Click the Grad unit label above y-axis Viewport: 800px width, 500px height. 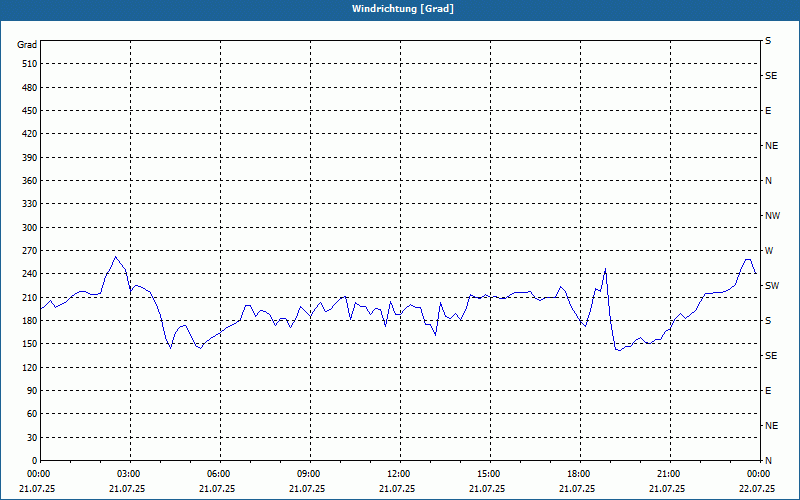click(x=27, y=45)
